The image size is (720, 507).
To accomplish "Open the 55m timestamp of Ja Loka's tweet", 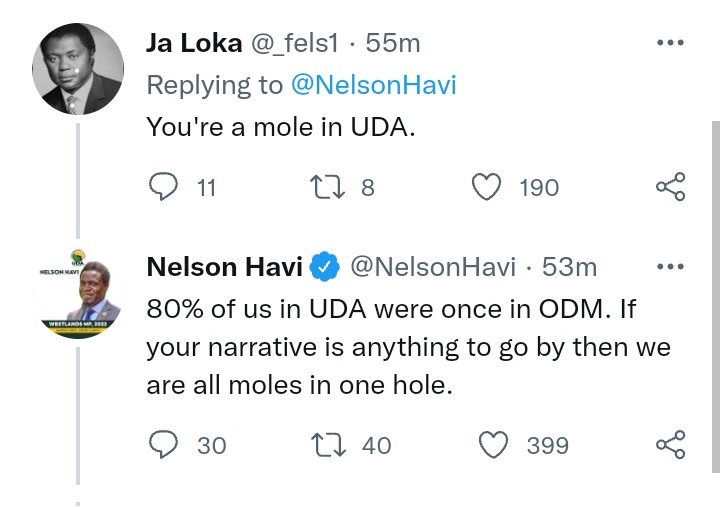I will pyautogui.click(x=393, y=44).
